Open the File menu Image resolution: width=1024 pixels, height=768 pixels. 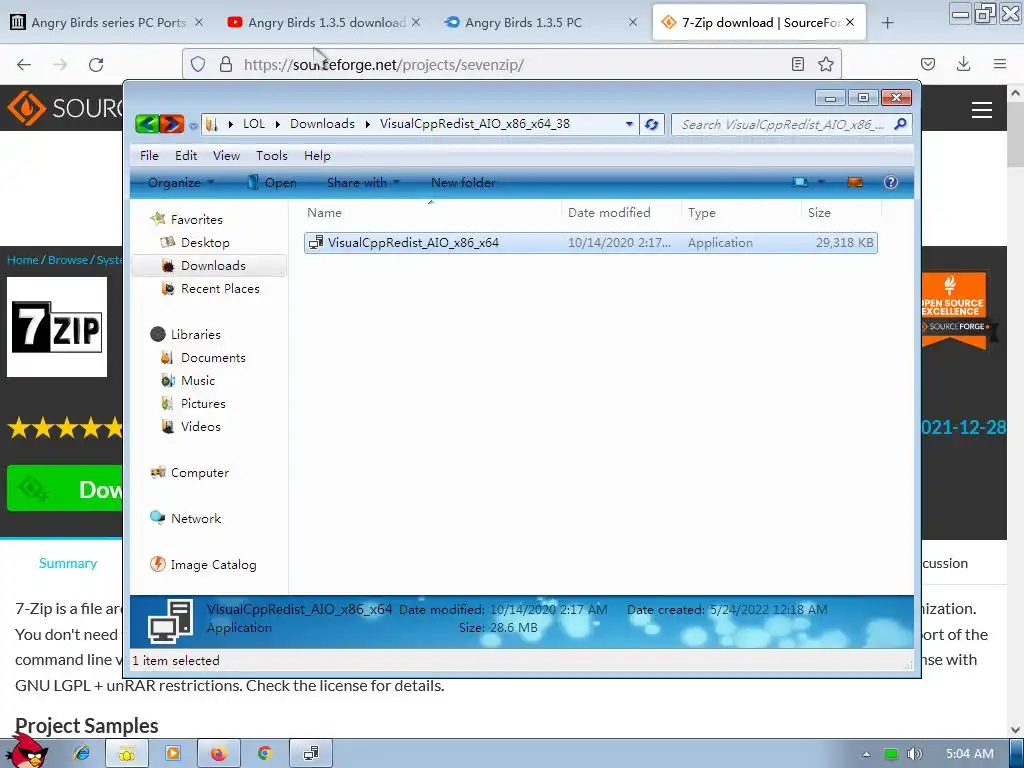(149, 155)
